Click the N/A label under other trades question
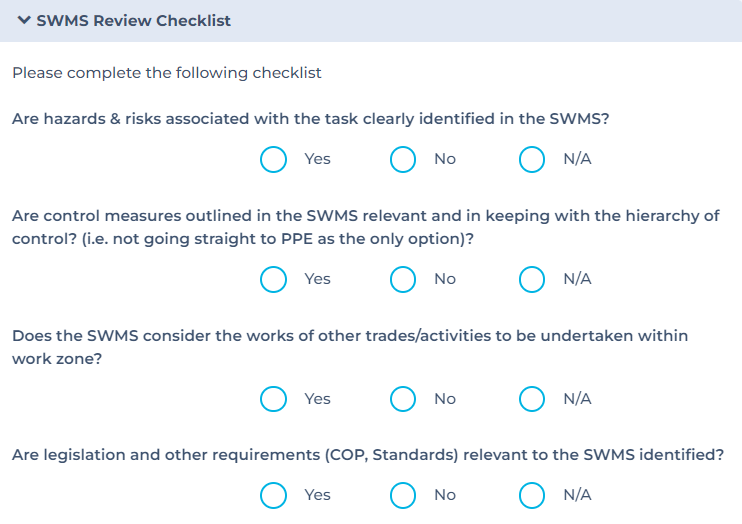The width and height of the screenshot is (742, 524). 577,399
